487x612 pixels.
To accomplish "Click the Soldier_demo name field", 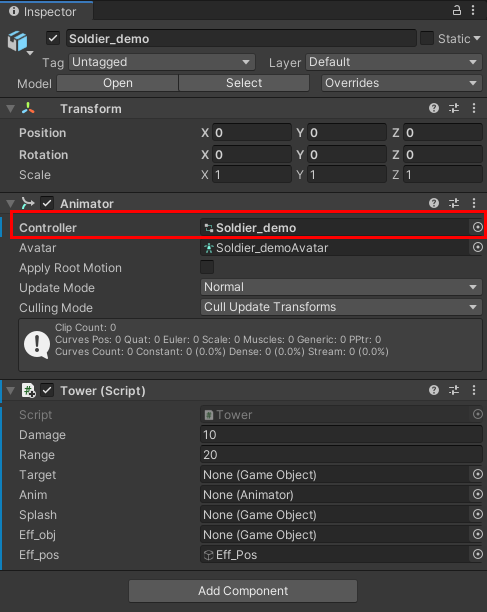I will click(x=241, y=38).
